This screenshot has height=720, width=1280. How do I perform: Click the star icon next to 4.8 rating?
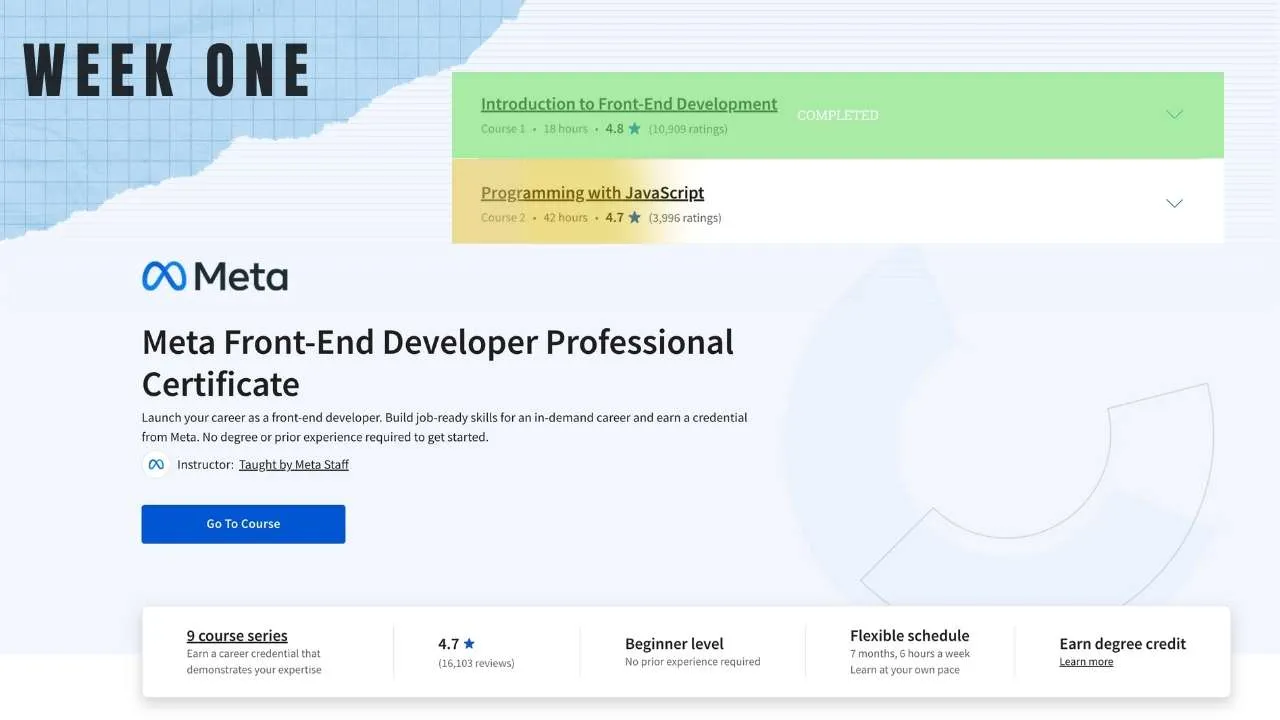click(x=634, y=129)
